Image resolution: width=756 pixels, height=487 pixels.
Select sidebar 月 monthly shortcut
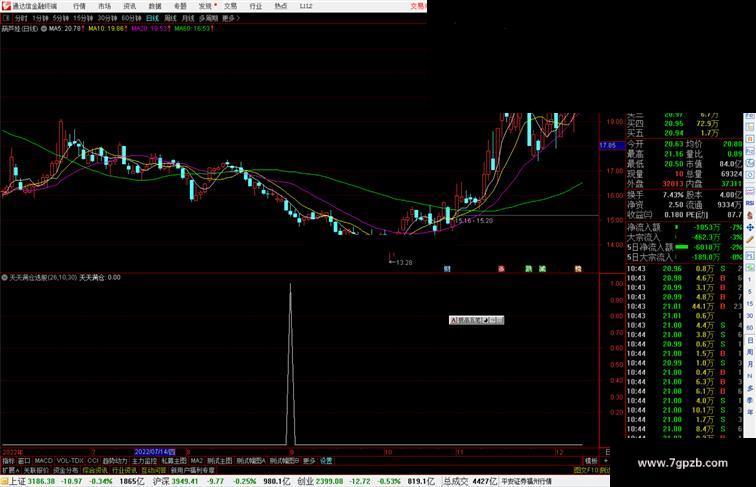tap(750, 364)
